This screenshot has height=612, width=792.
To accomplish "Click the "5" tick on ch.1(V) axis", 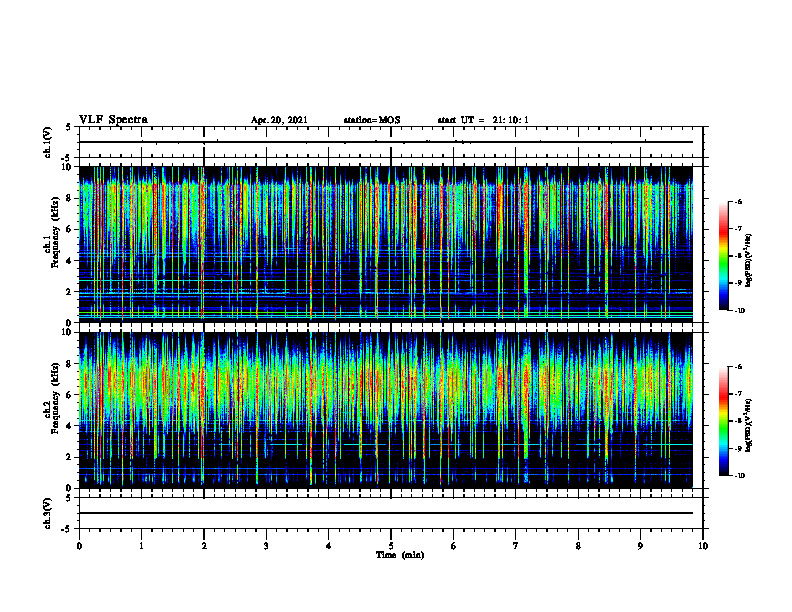I will [x=70, y=128].
